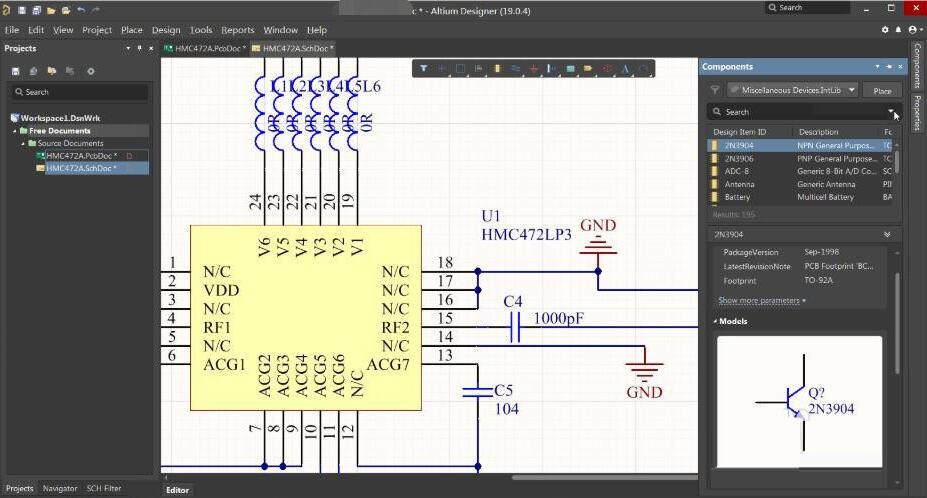This screenshot has height=498, width=927.
Task: Open the Components search box dropdown arrow
Action: (x=890, y=111)
